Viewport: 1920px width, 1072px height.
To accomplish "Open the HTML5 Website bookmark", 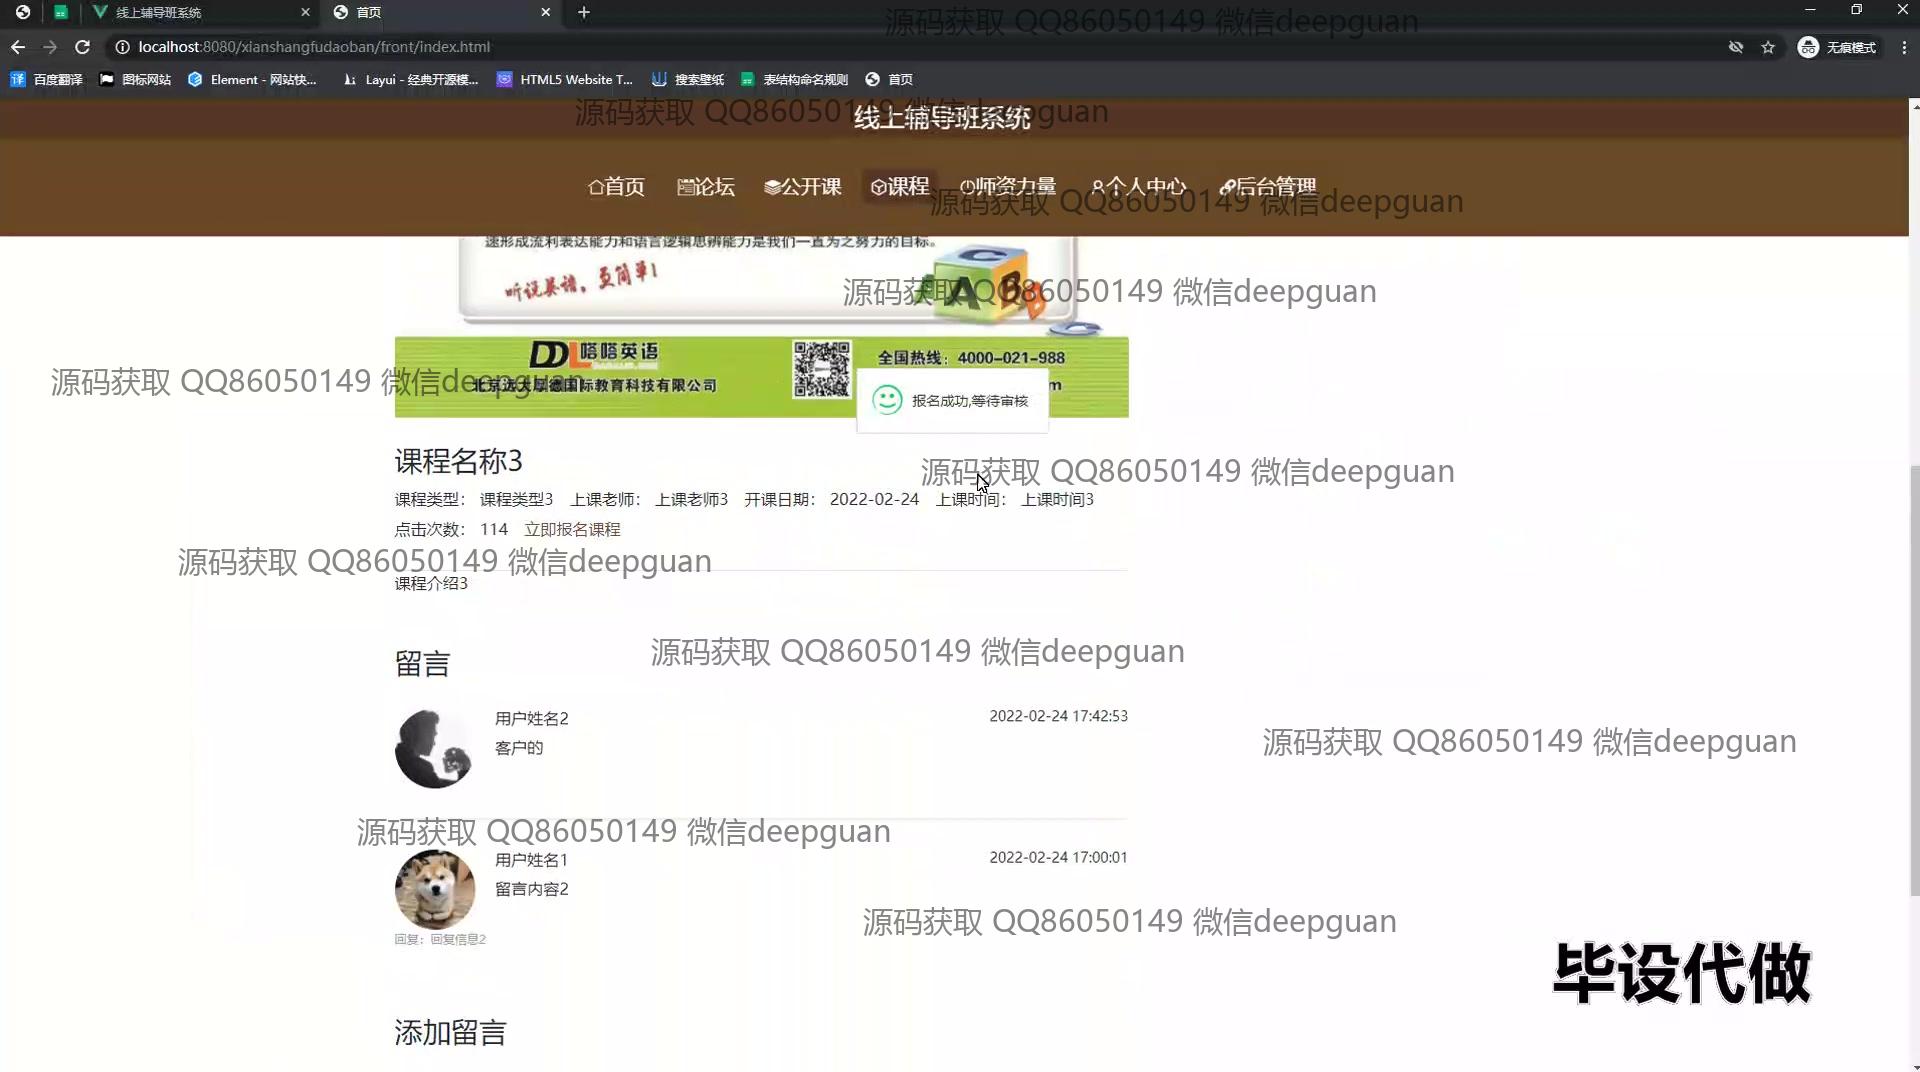I will click(x=565, y=80).
